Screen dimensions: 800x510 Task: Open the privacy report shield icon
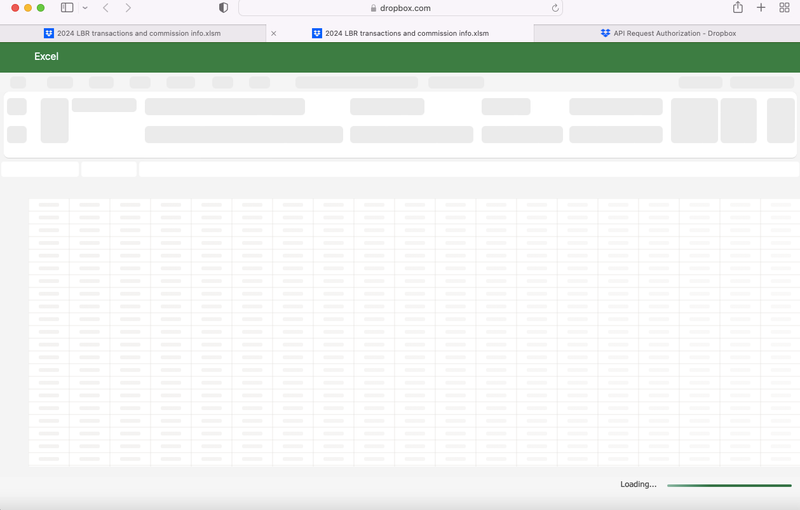tap(223, 8)
